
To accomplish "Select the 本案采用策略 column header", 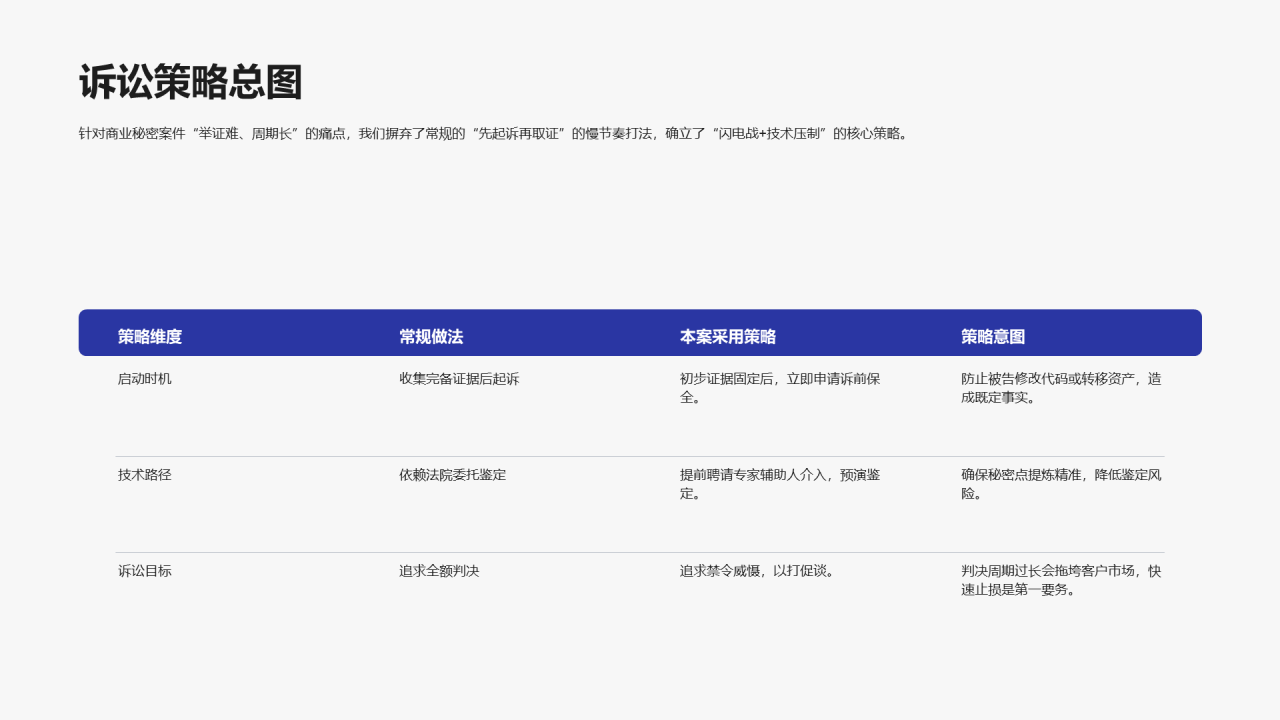I will (x=729, y=337).
